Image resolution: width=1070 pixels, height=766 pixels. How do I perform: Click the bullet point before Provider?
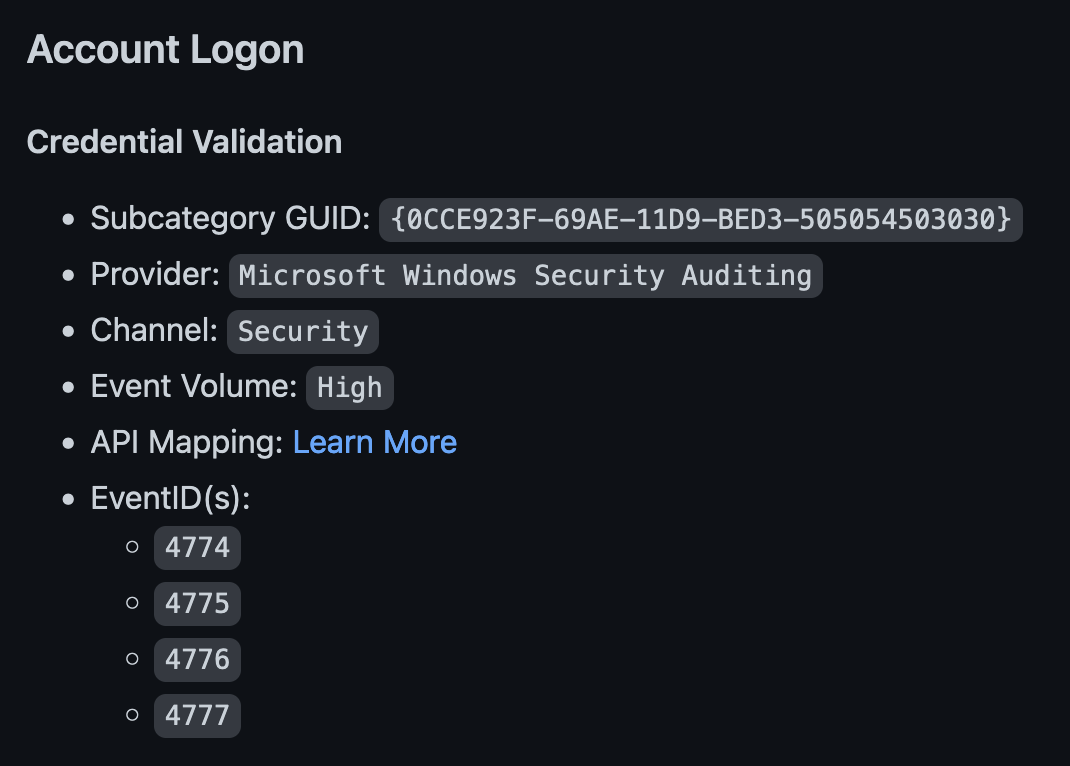69,275
